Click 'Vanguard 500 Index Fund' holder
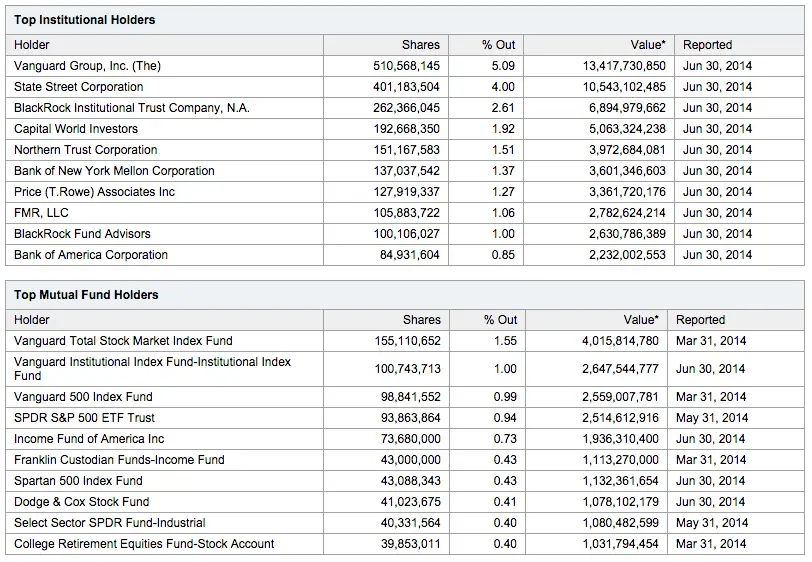812x562 pixels. coord(83,397)
